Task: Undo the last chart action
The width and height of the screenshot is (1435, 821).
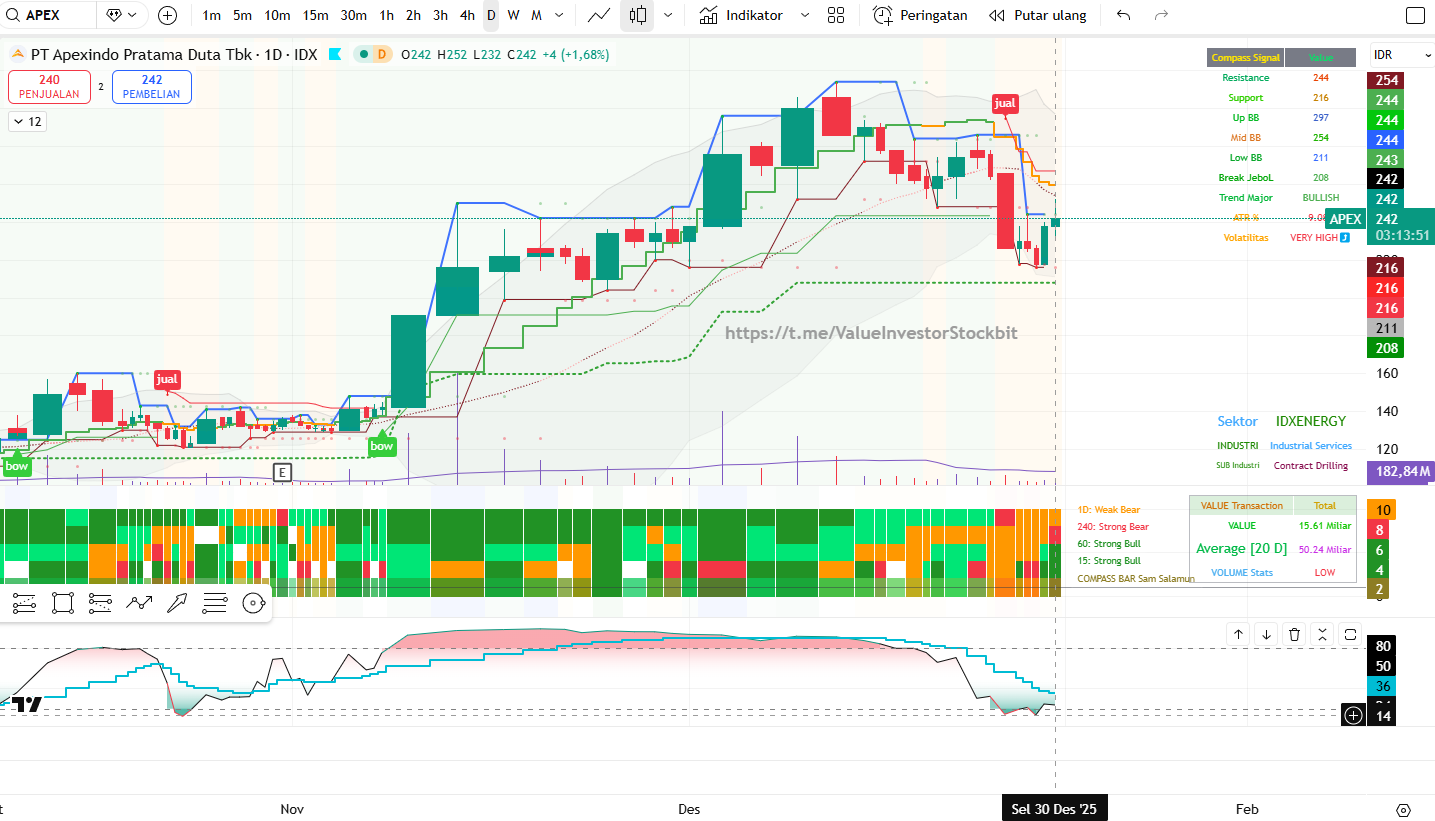Action: [x=1124, y=15]
